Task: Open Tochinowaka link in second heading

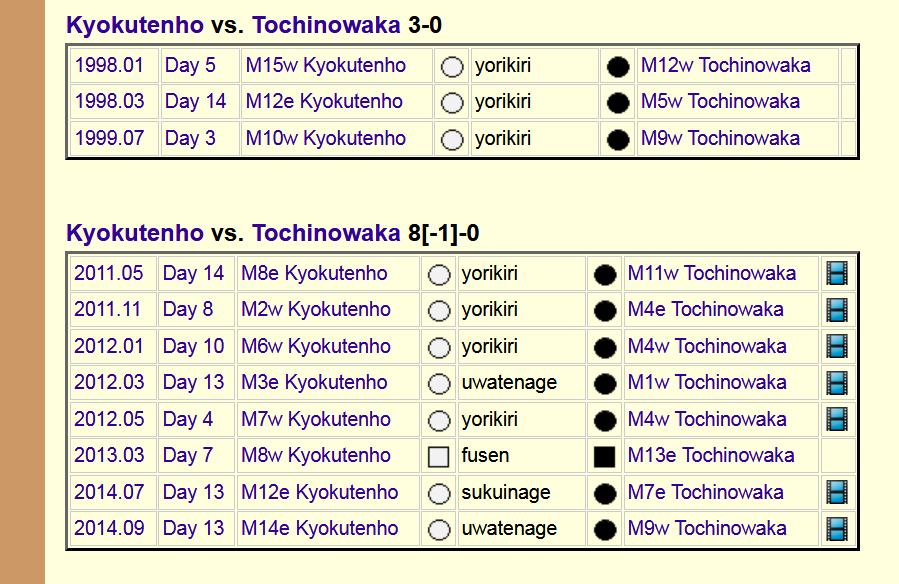Action: 325,233
